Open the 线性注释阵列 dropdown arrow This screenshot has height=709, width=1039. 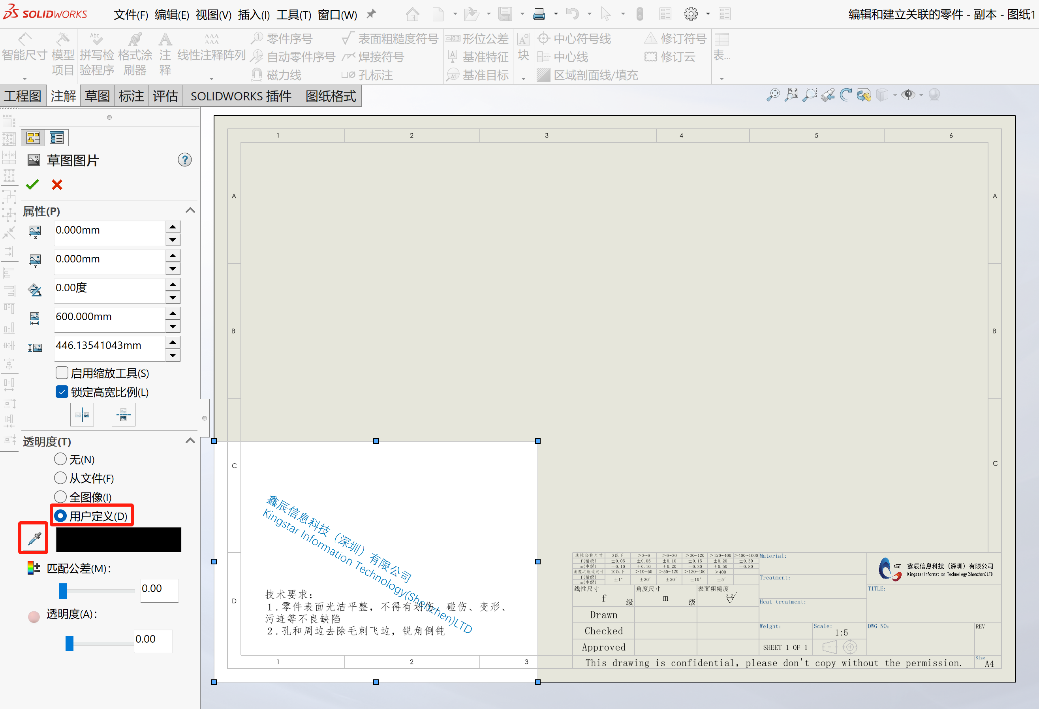[x=211, y=78]
